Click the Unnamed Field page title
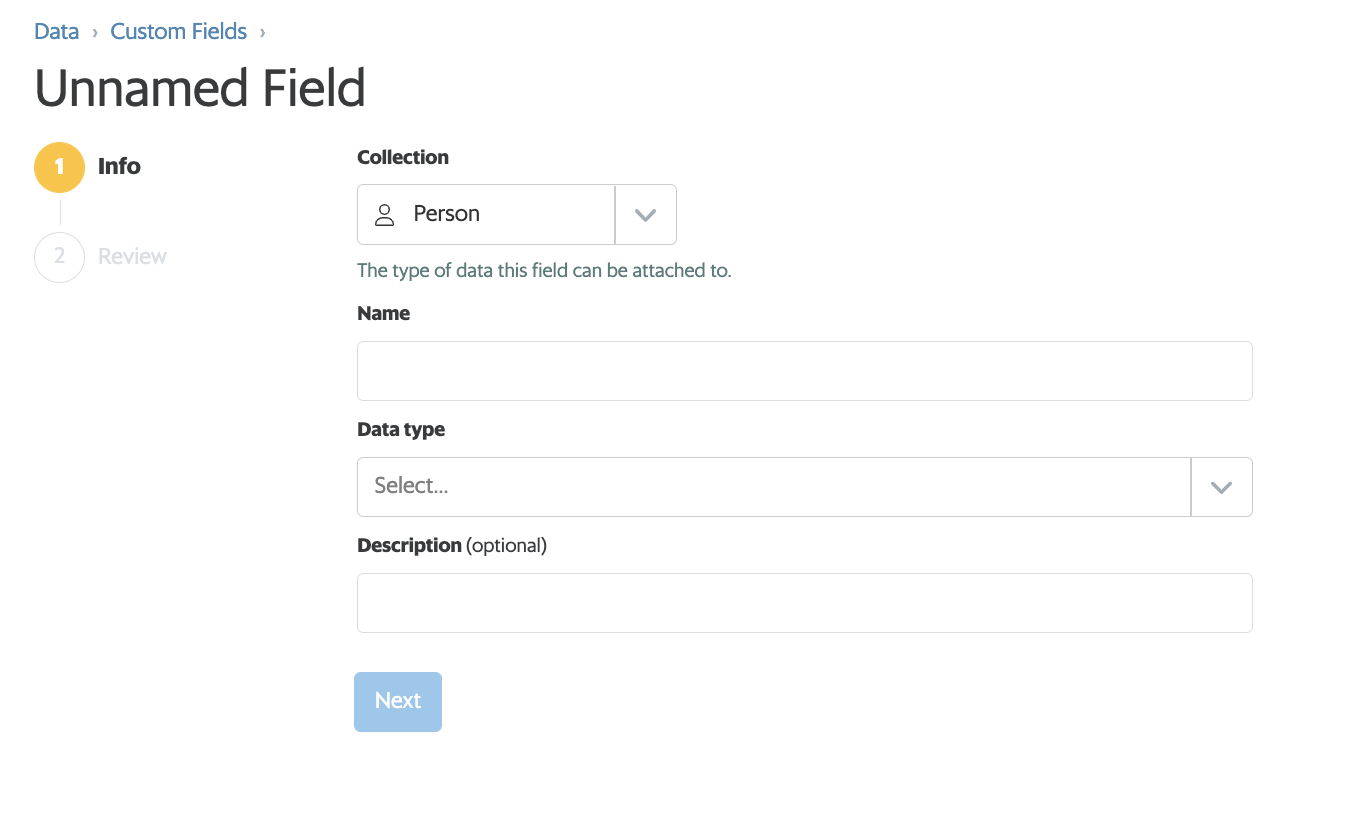 [200, 88]
